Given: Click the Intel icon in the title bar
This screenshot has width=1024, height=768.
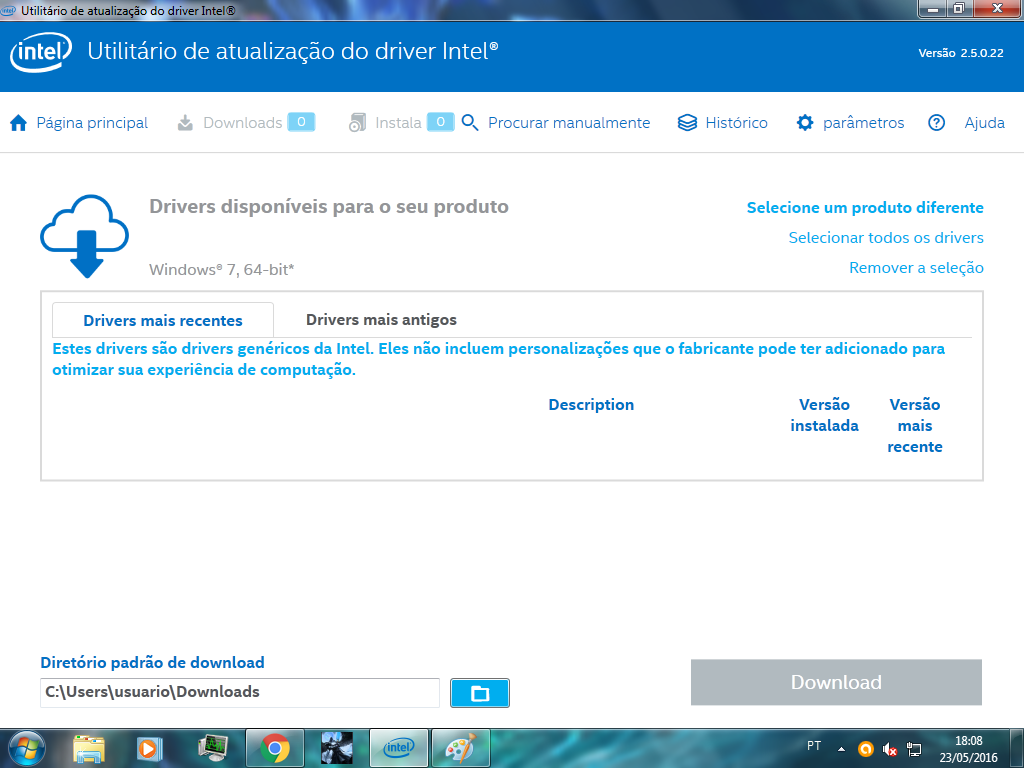Looking at the screenshot, I should 8,10.
